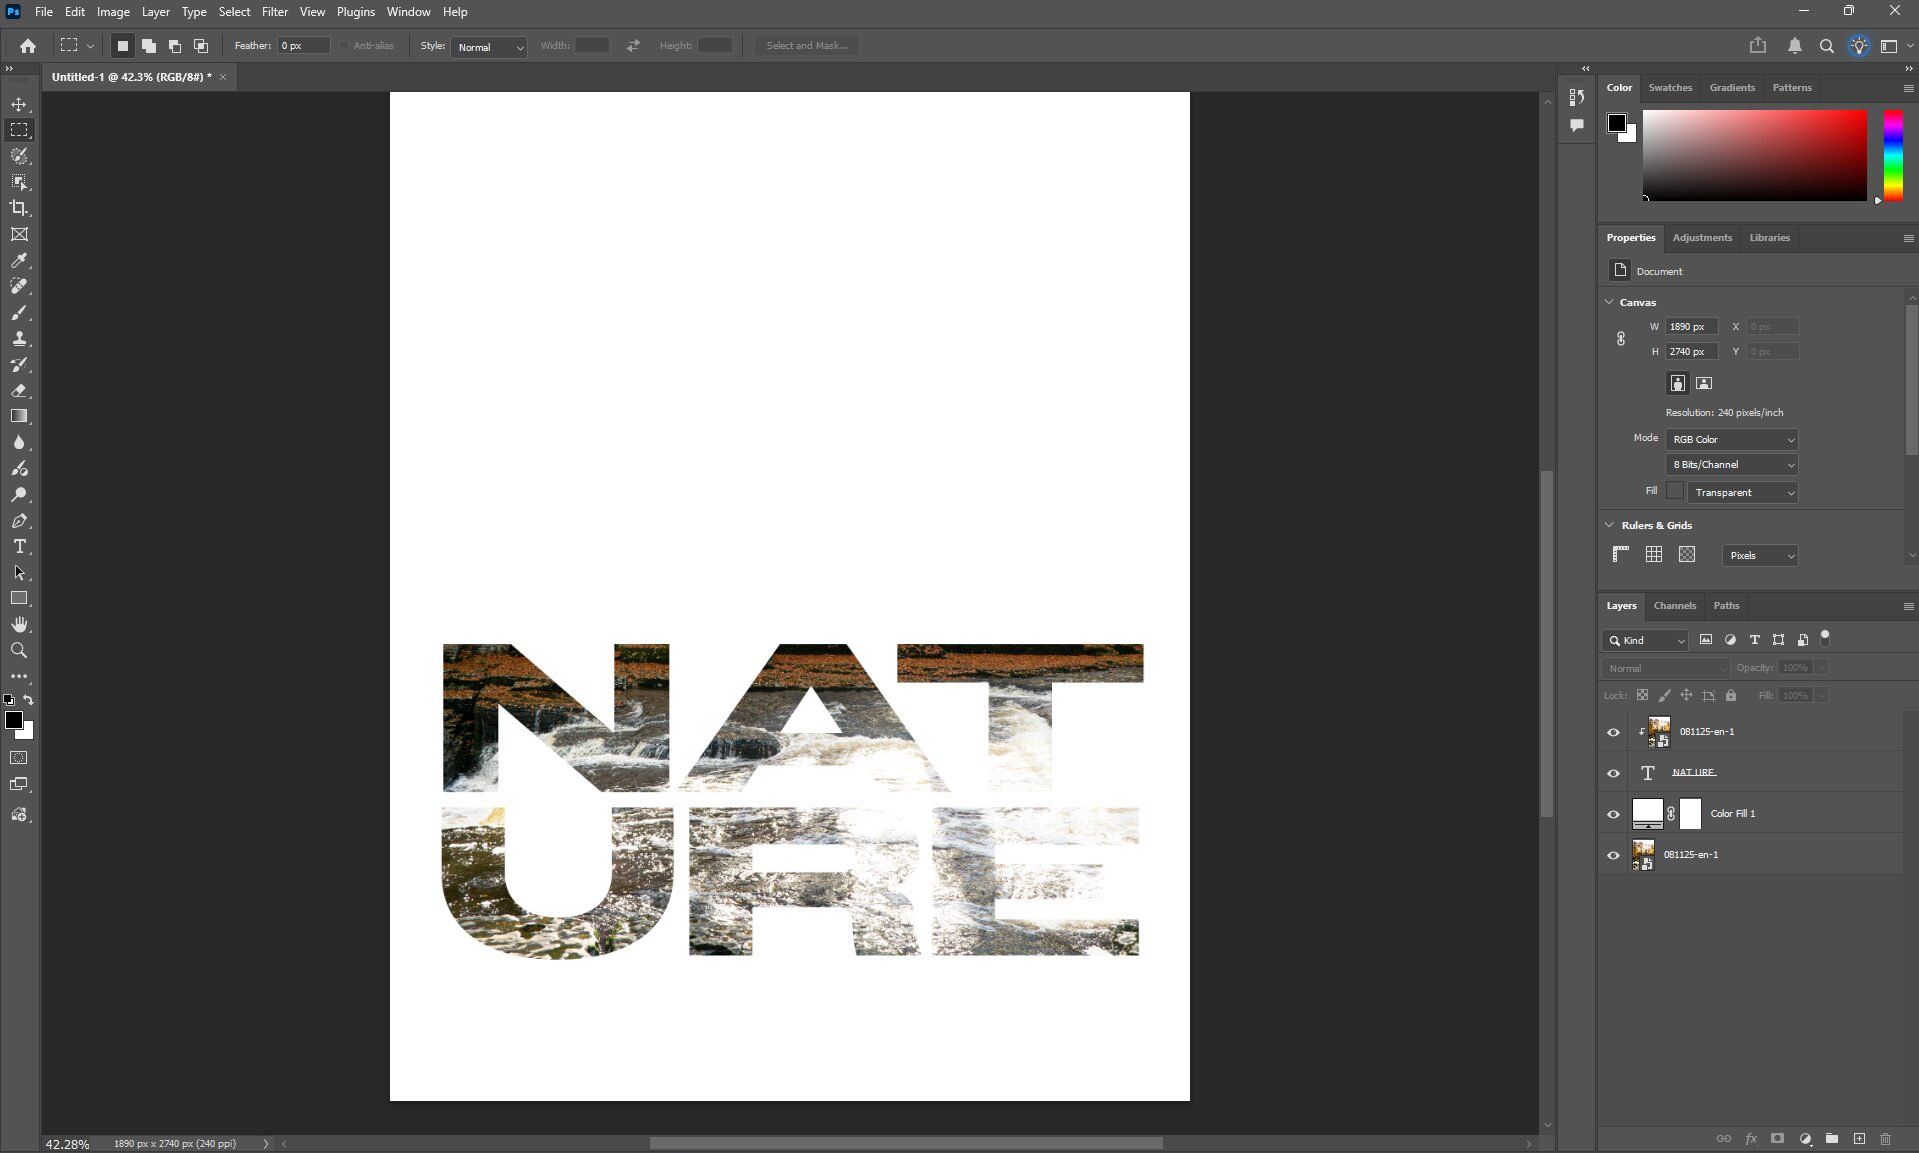Select the Eyedropper tool

click(19, 261)
